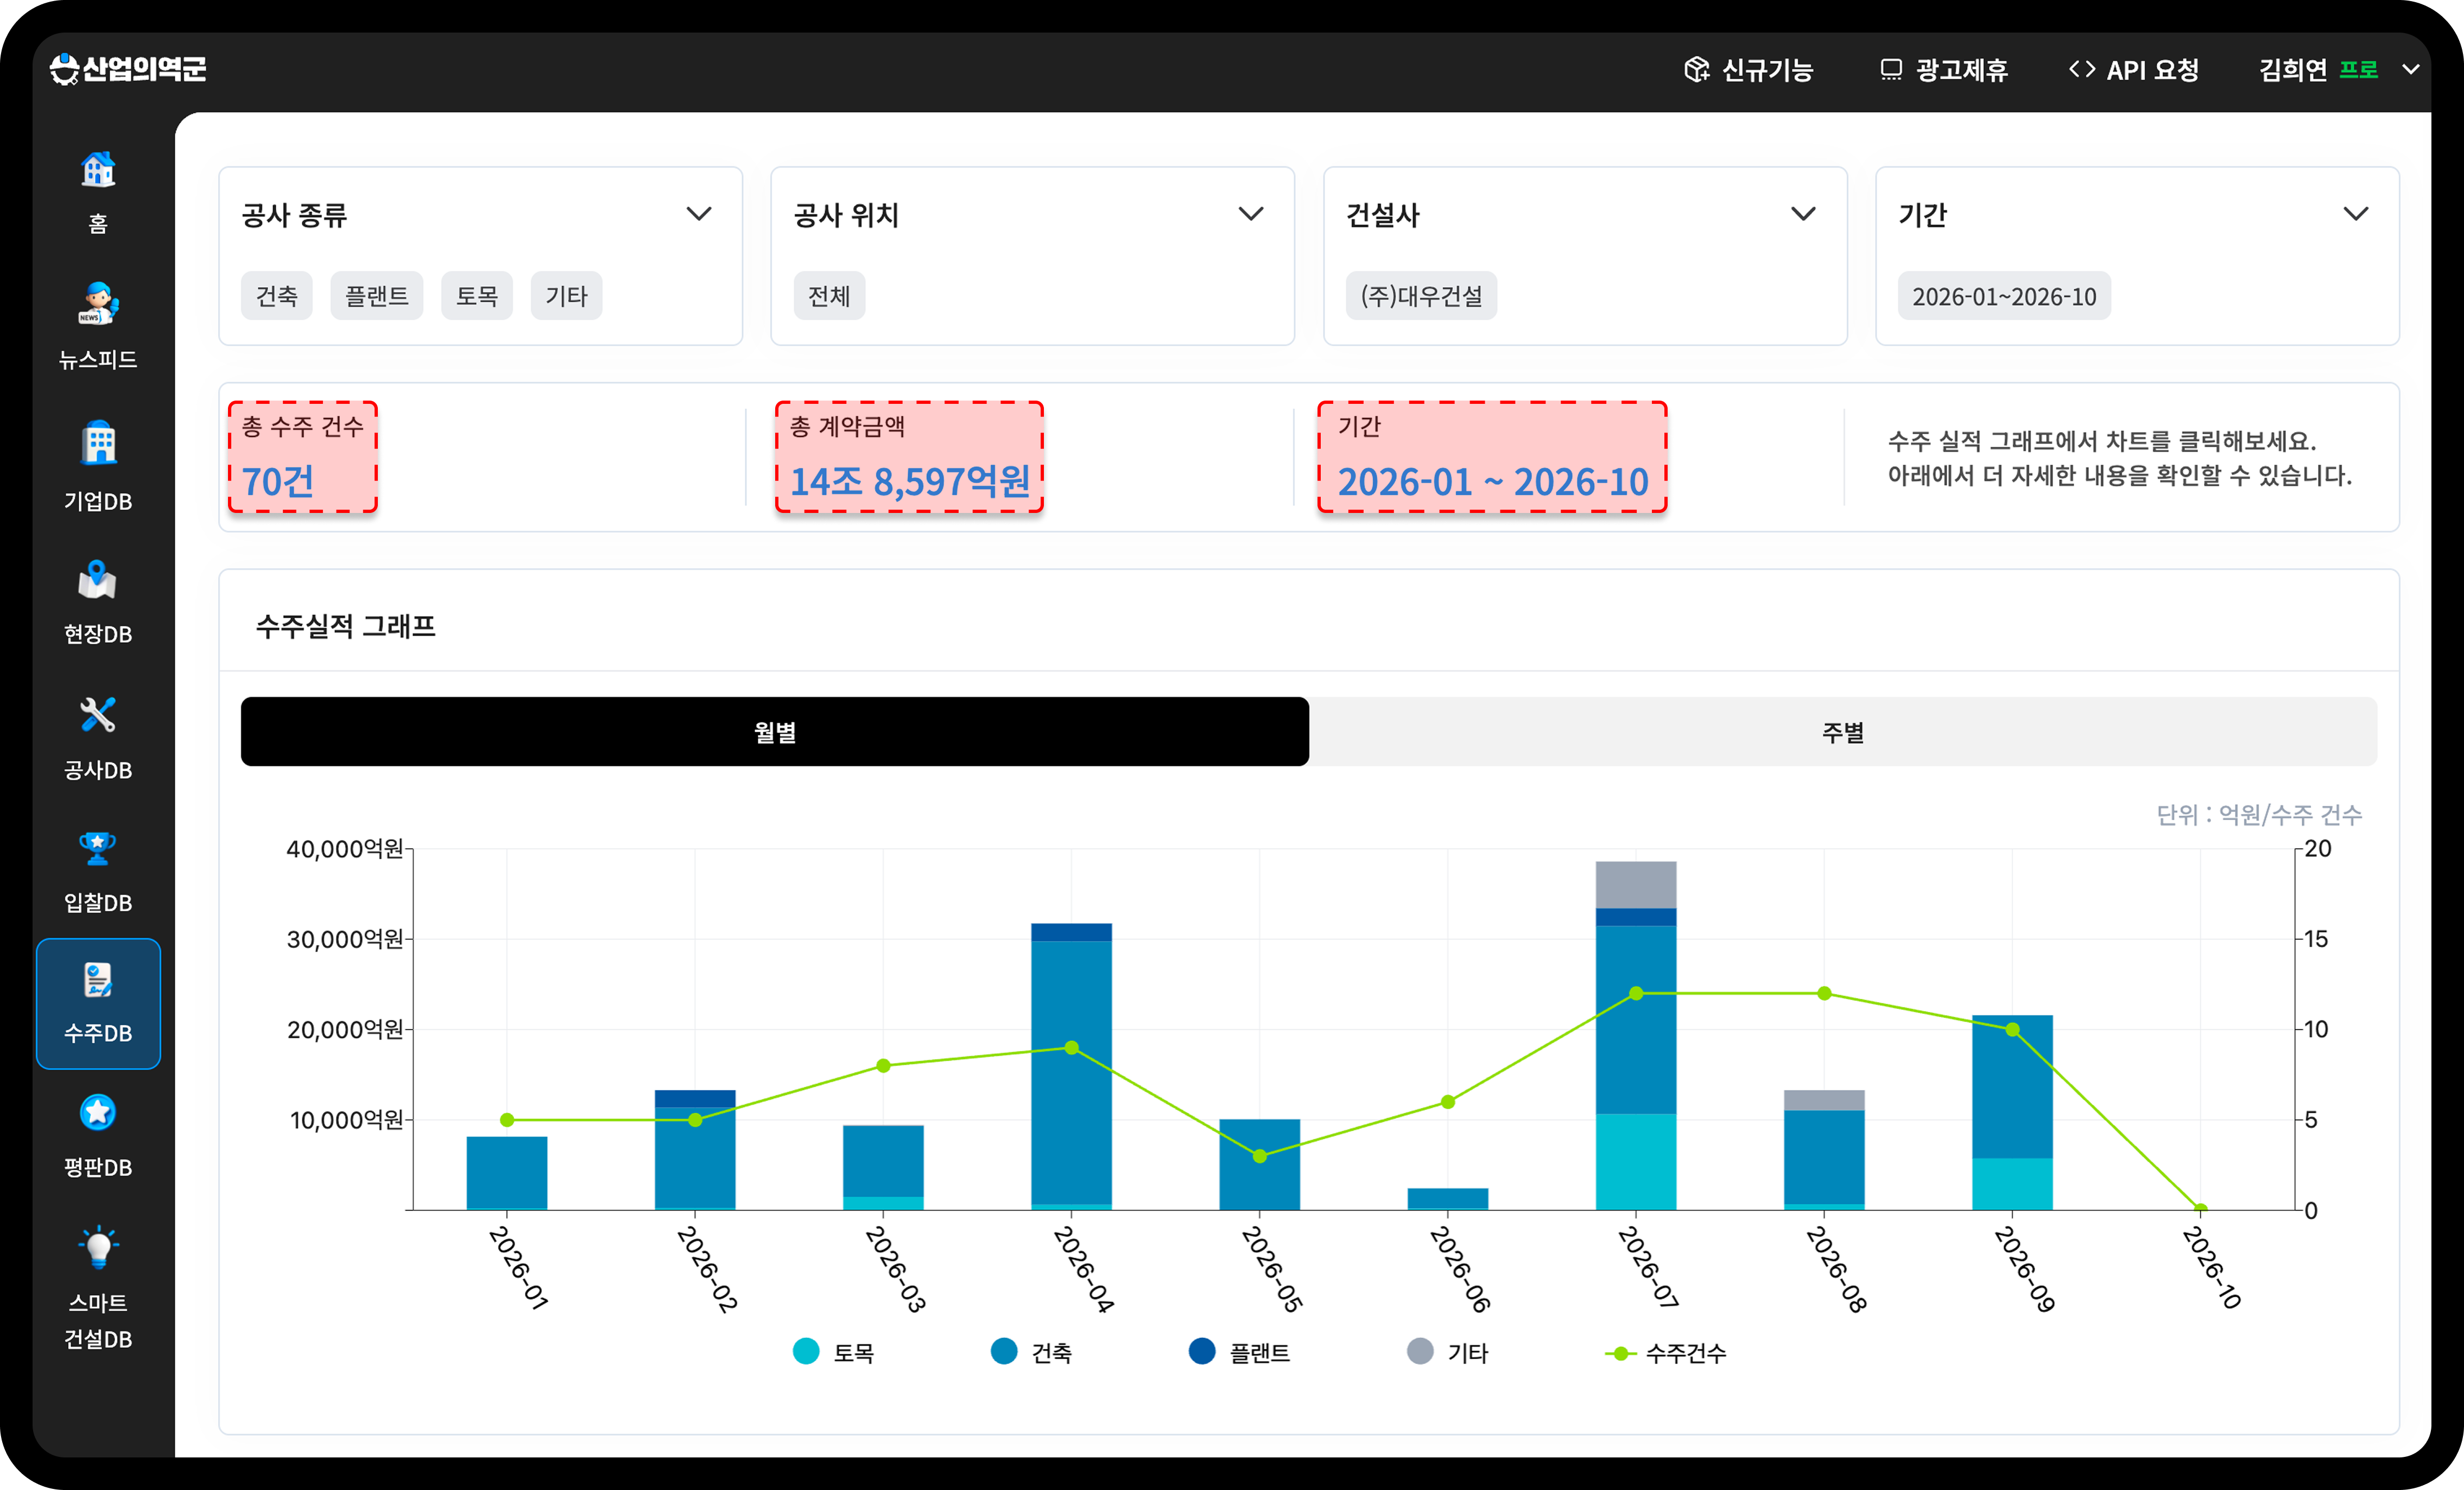Toggle 건축 series in chart legend
The height and width of the screenshot is (1490, 2464).
1031,1352
